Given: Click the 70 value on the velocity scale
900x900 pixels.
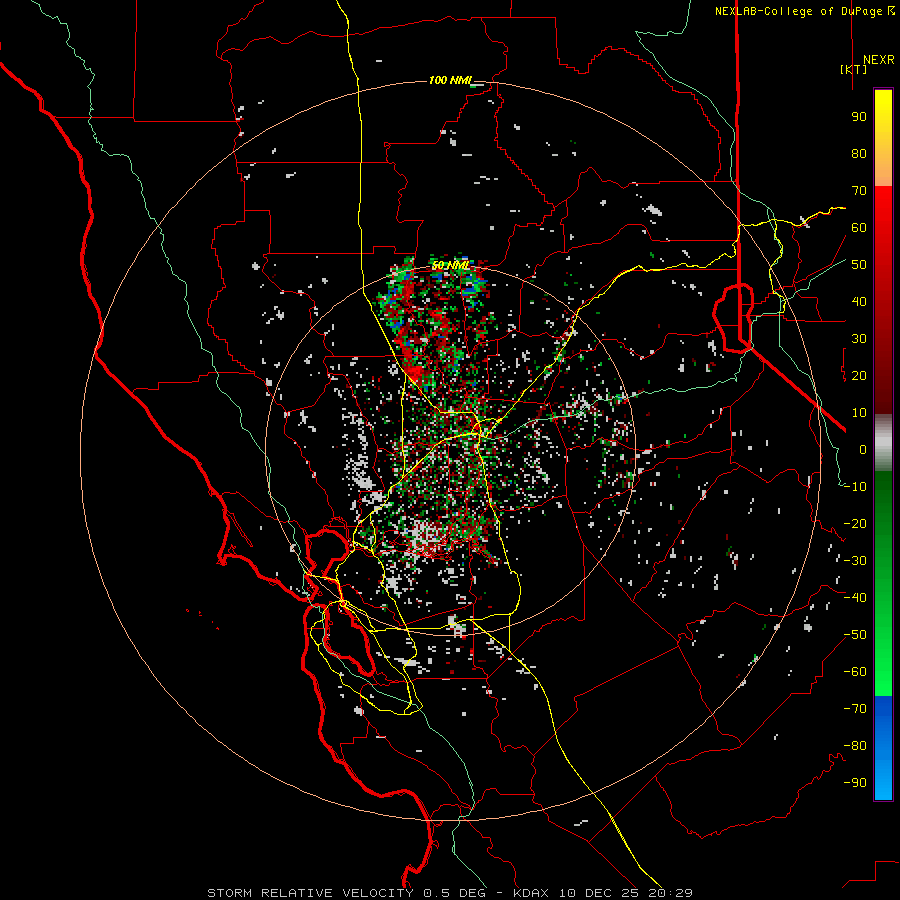Looking at the screenshot, I should pos(859,191).
